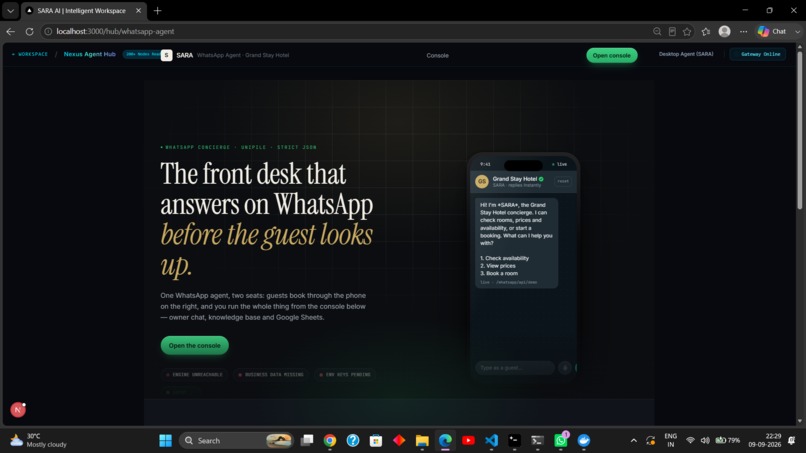Open the Get Help taskbar icon

(353, 441)
